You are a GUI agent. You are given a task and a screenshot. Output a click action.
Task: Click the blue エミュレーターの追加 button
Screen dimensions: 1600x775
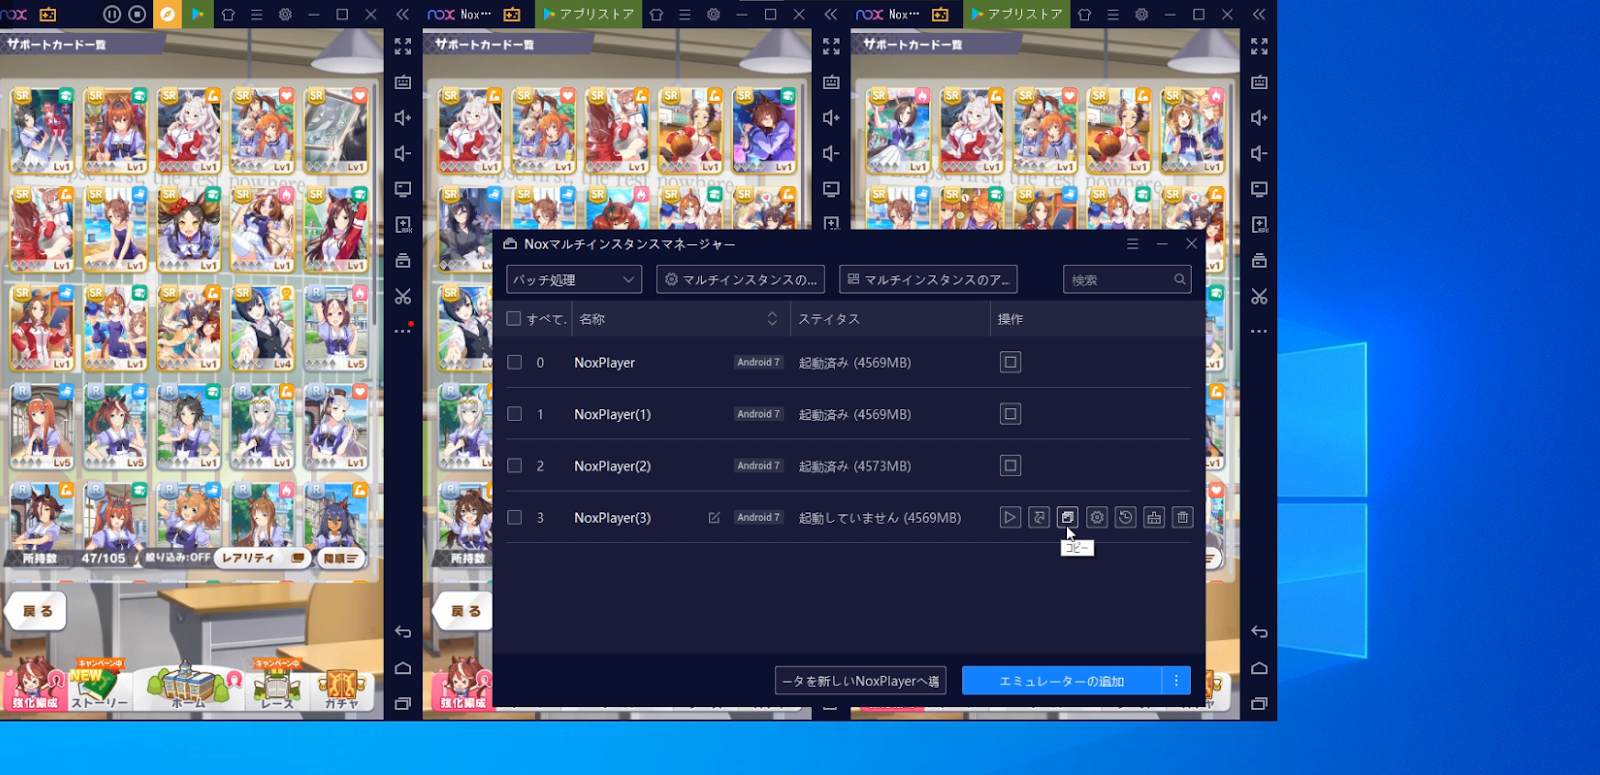click(1062, 681)
